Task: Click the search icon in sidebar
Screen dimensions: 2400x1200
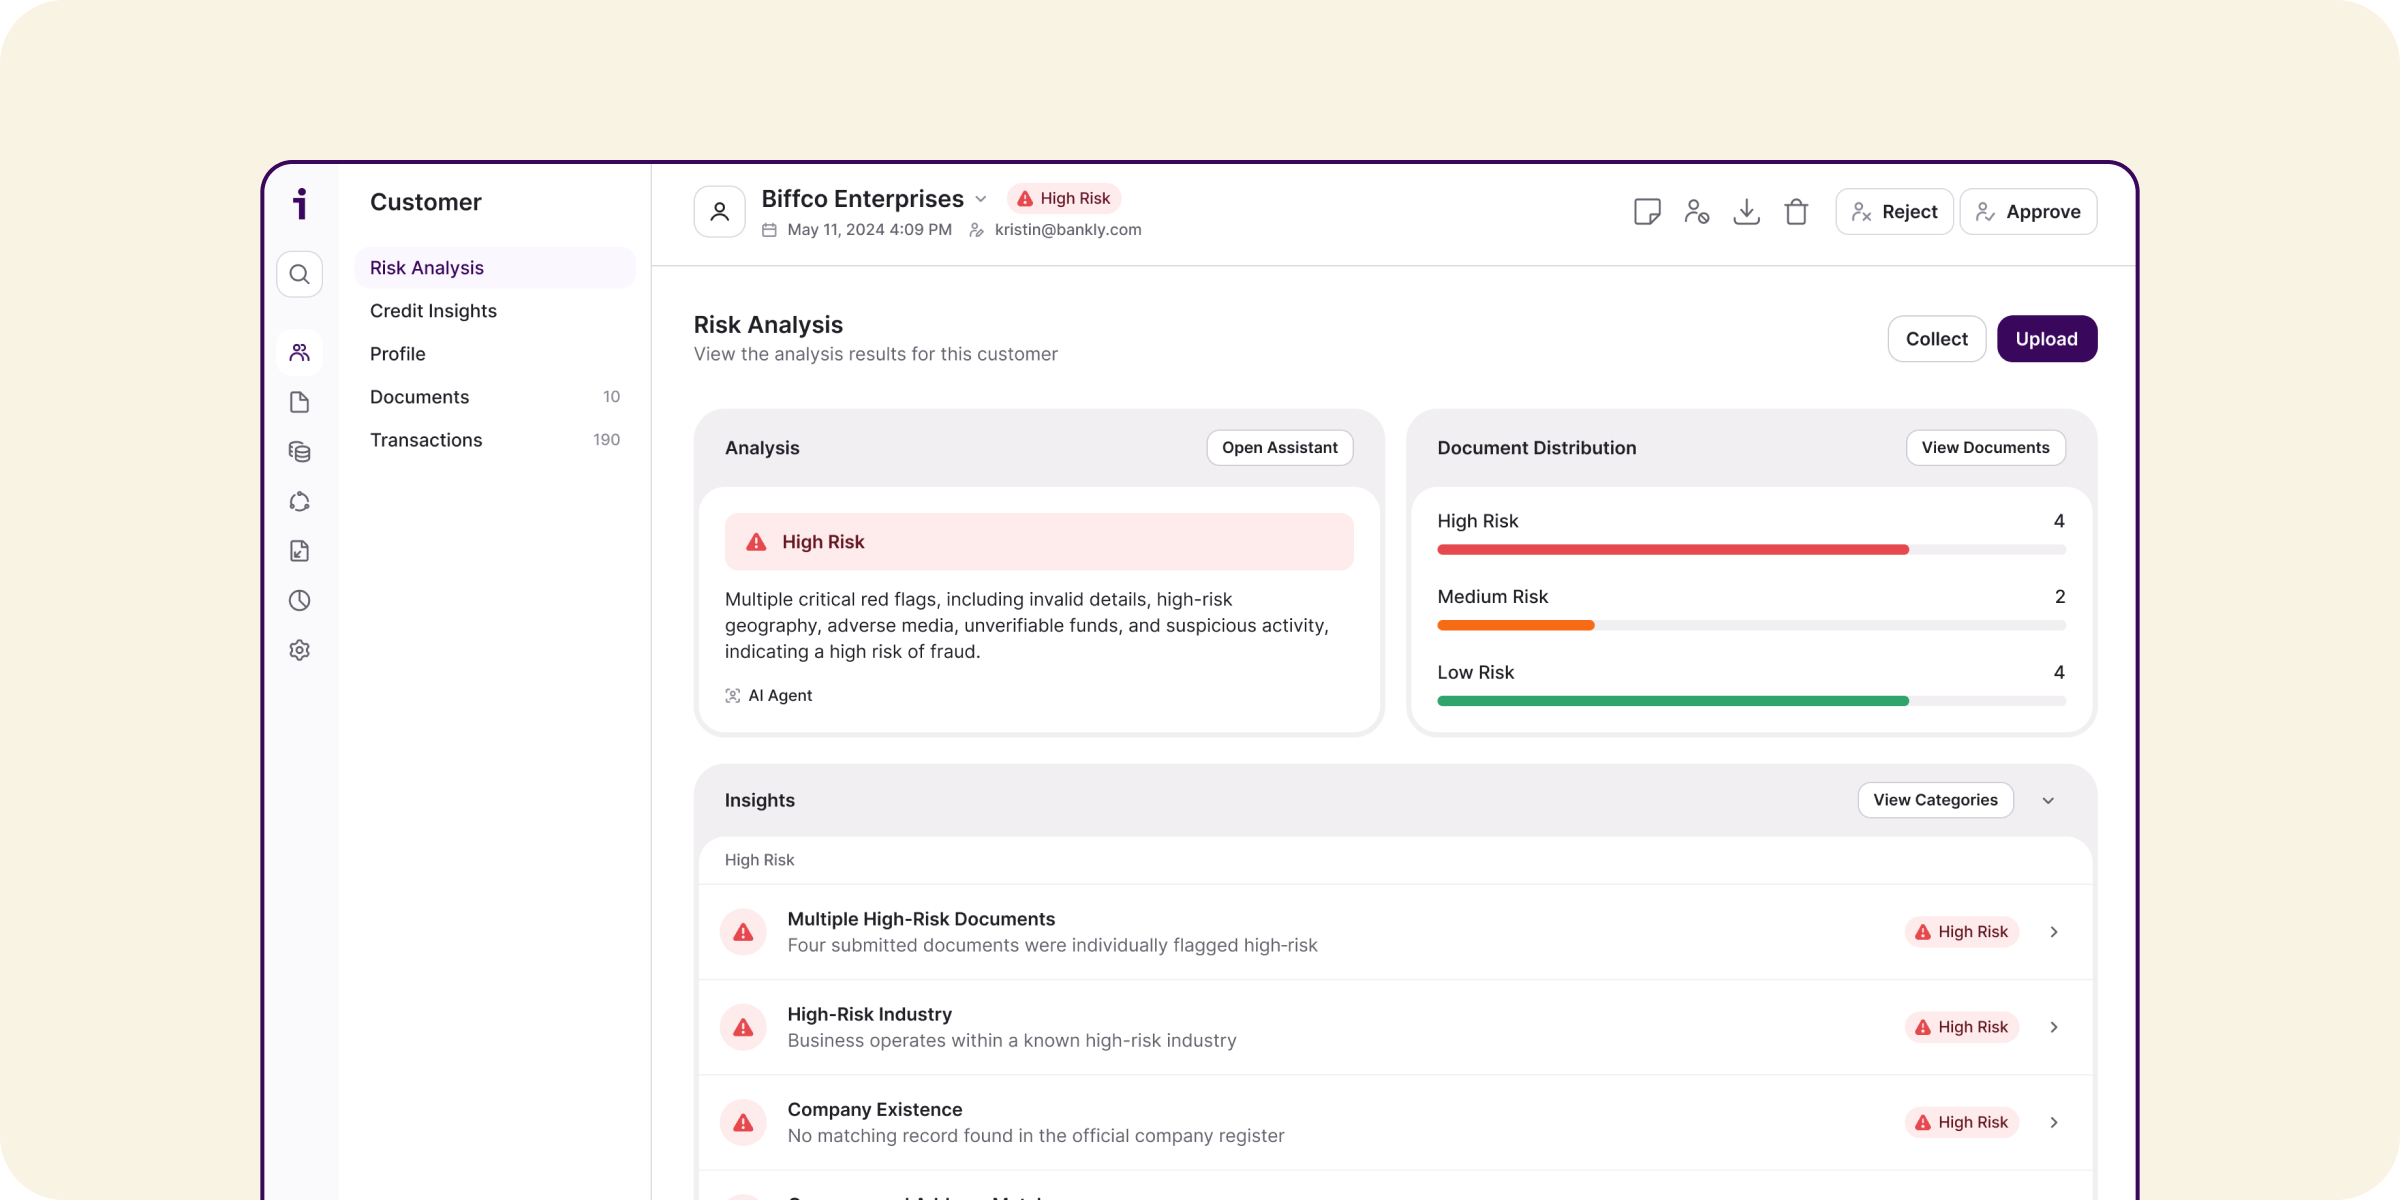Action: pyautogui.click(x=299, y=274)
